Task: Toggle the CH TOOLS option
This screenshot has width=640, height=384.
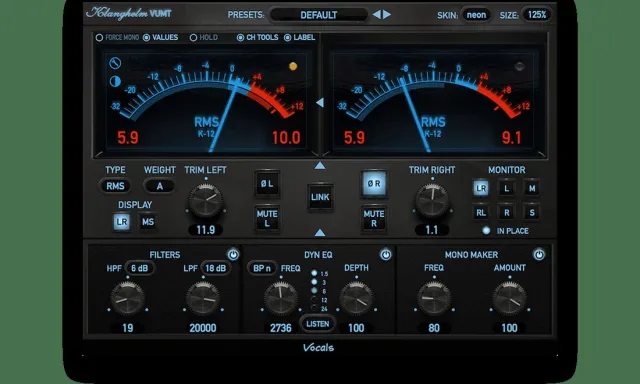Action: click(x=258, y=38)
